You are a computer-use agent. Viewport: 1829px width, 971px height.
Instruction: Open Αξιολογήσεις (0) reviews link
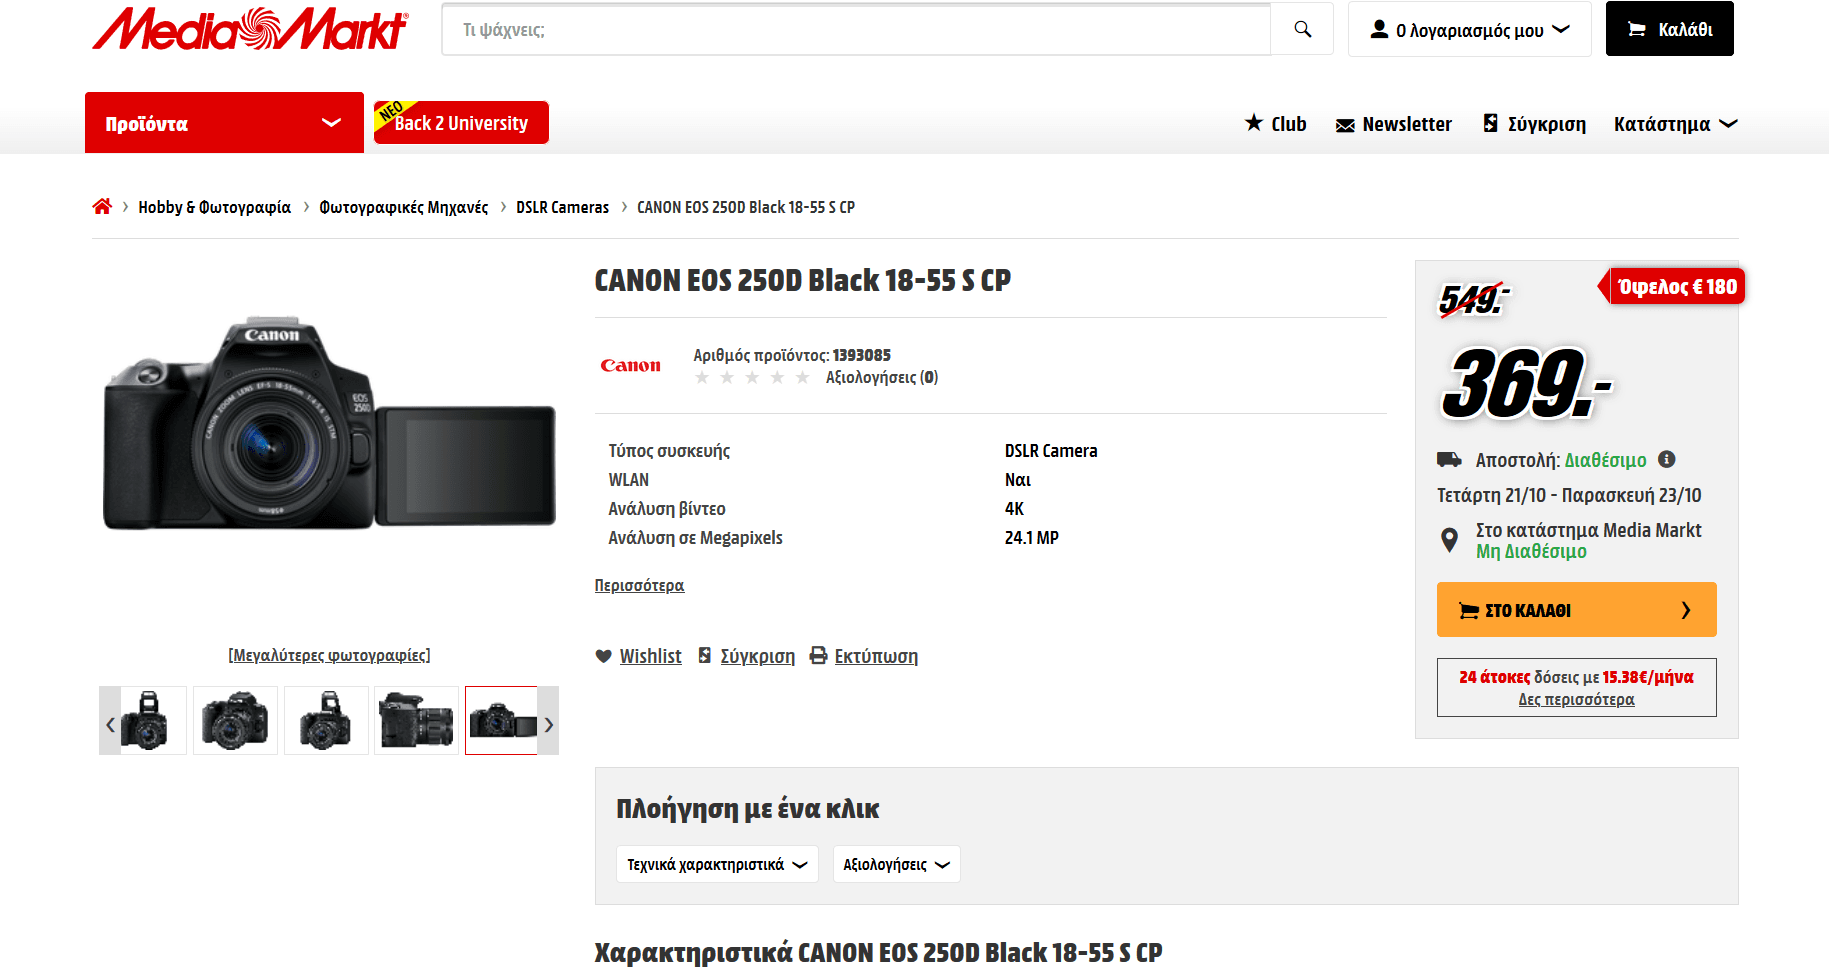click(x=882, y=377)
